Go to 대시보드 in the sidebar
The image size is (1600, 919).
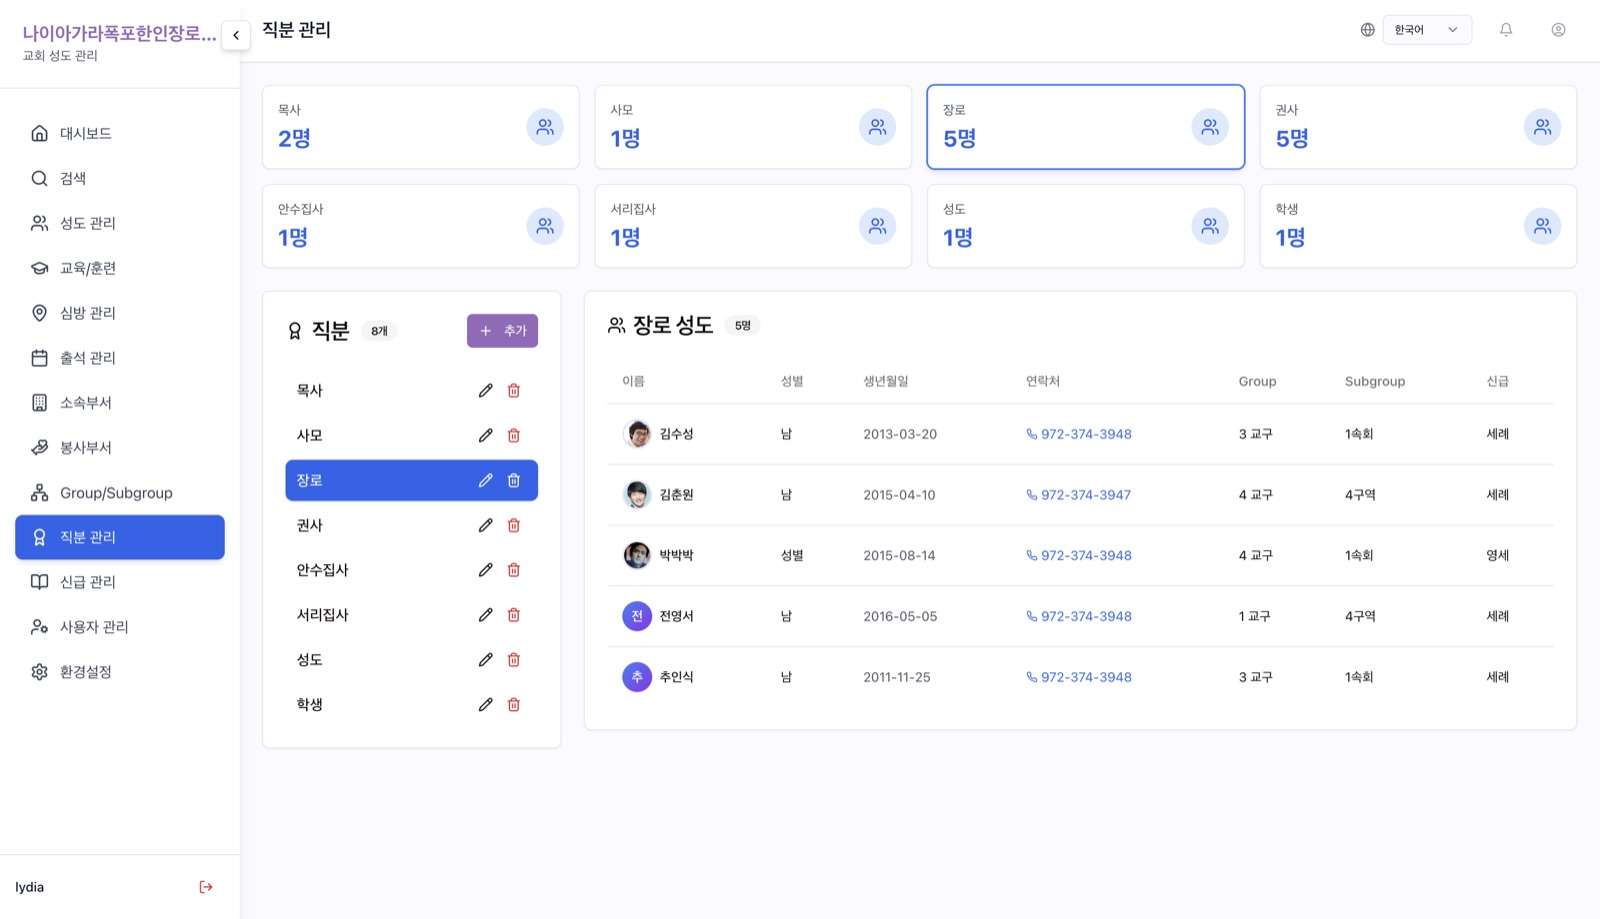tap(120, 133)
